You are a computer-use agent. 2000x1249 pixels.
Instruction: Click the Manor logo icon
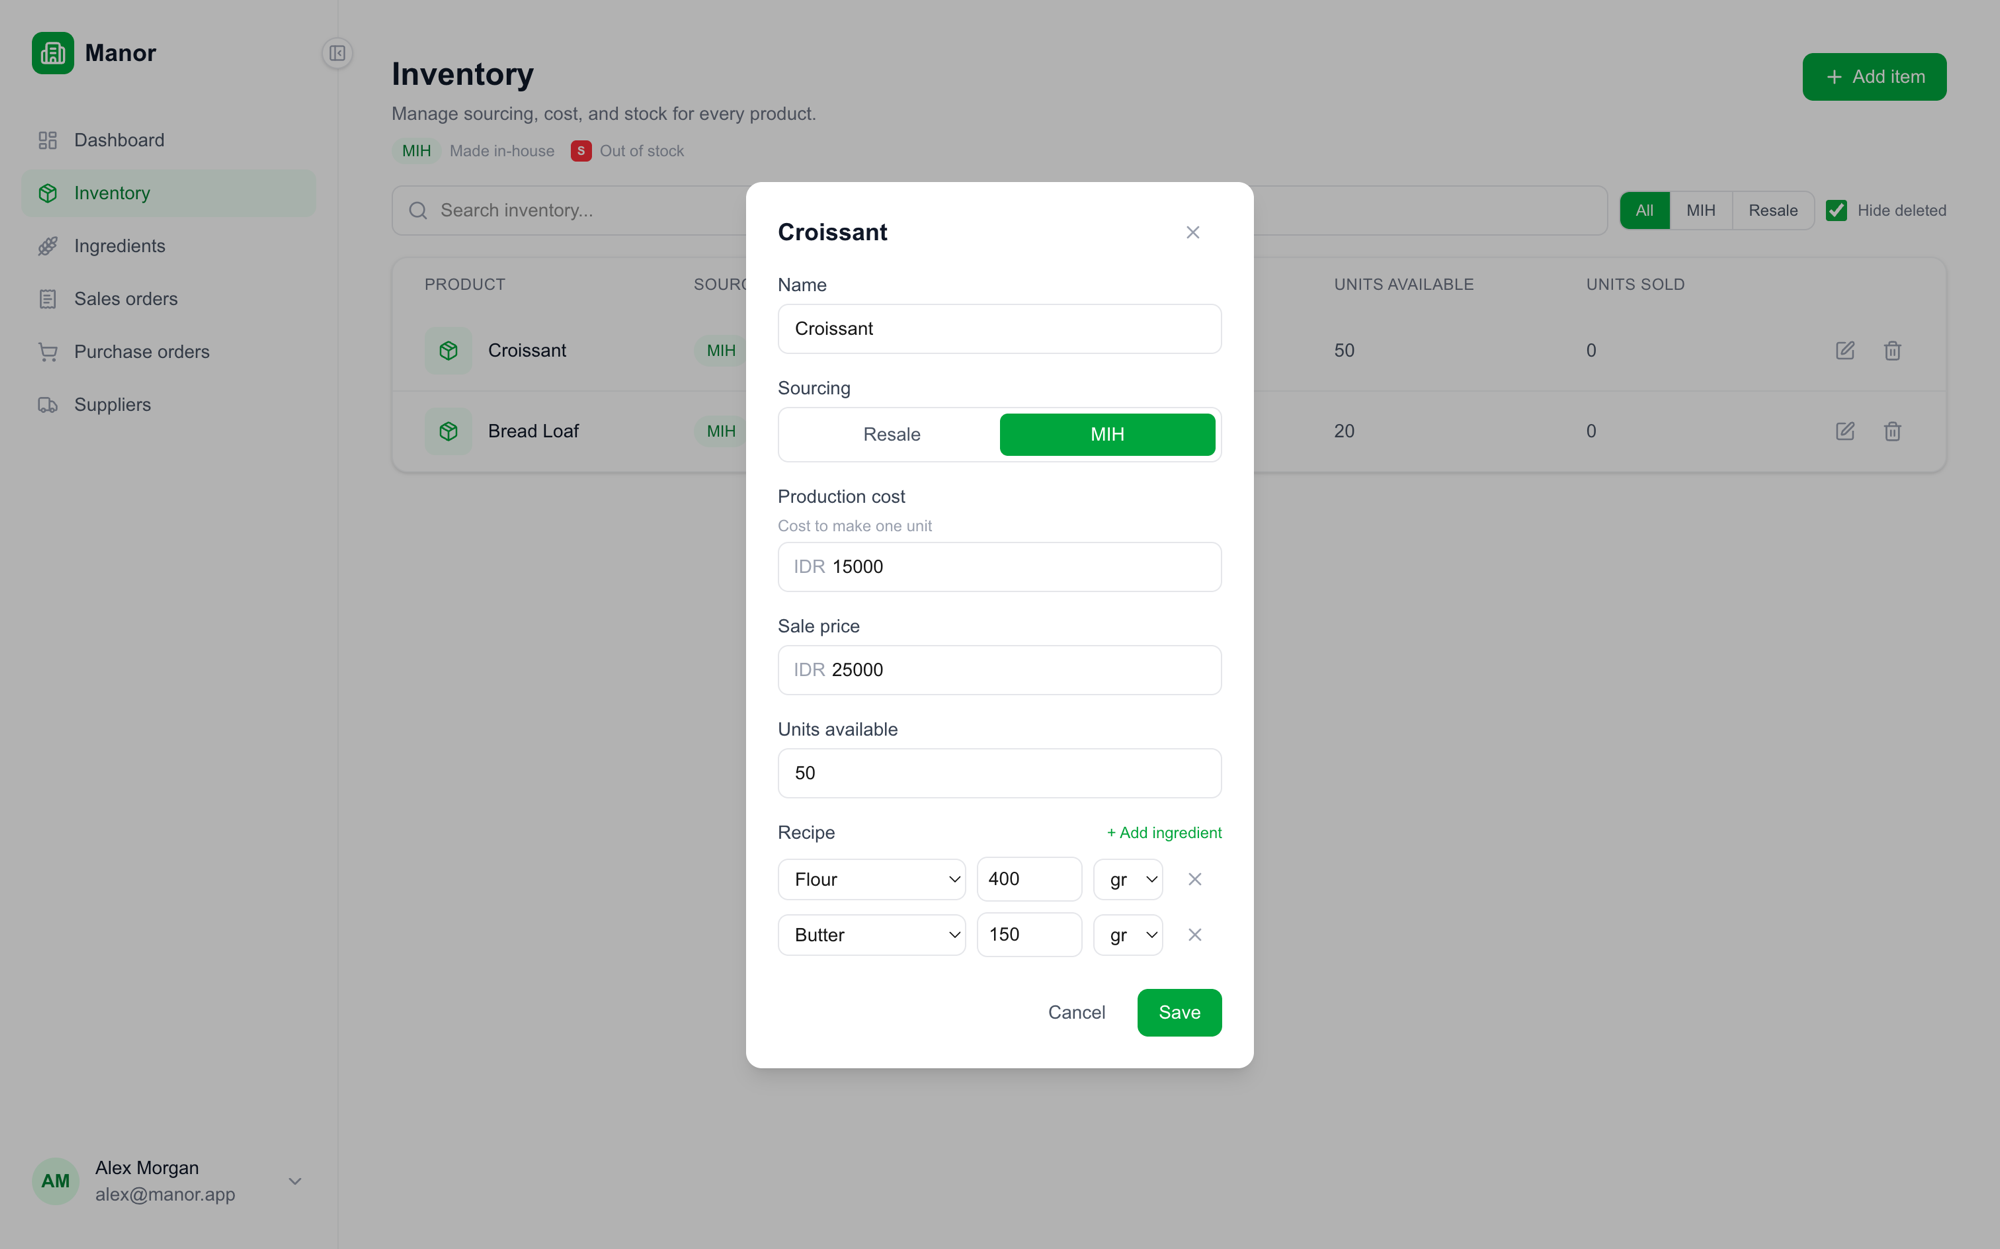(53, 53)
